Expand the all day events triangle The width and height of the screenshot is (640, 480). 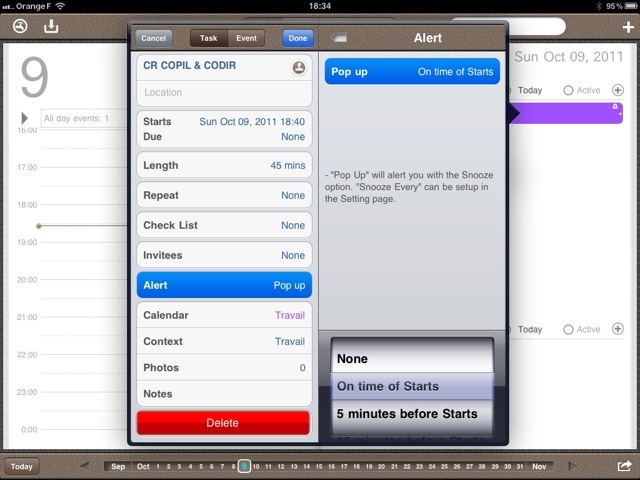(x=25, y=119)
